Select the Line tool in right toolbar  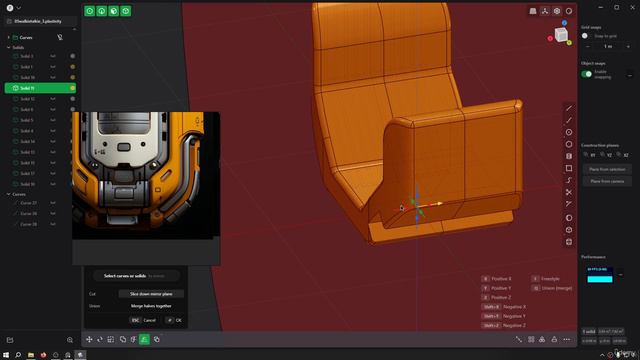point(569,108)
